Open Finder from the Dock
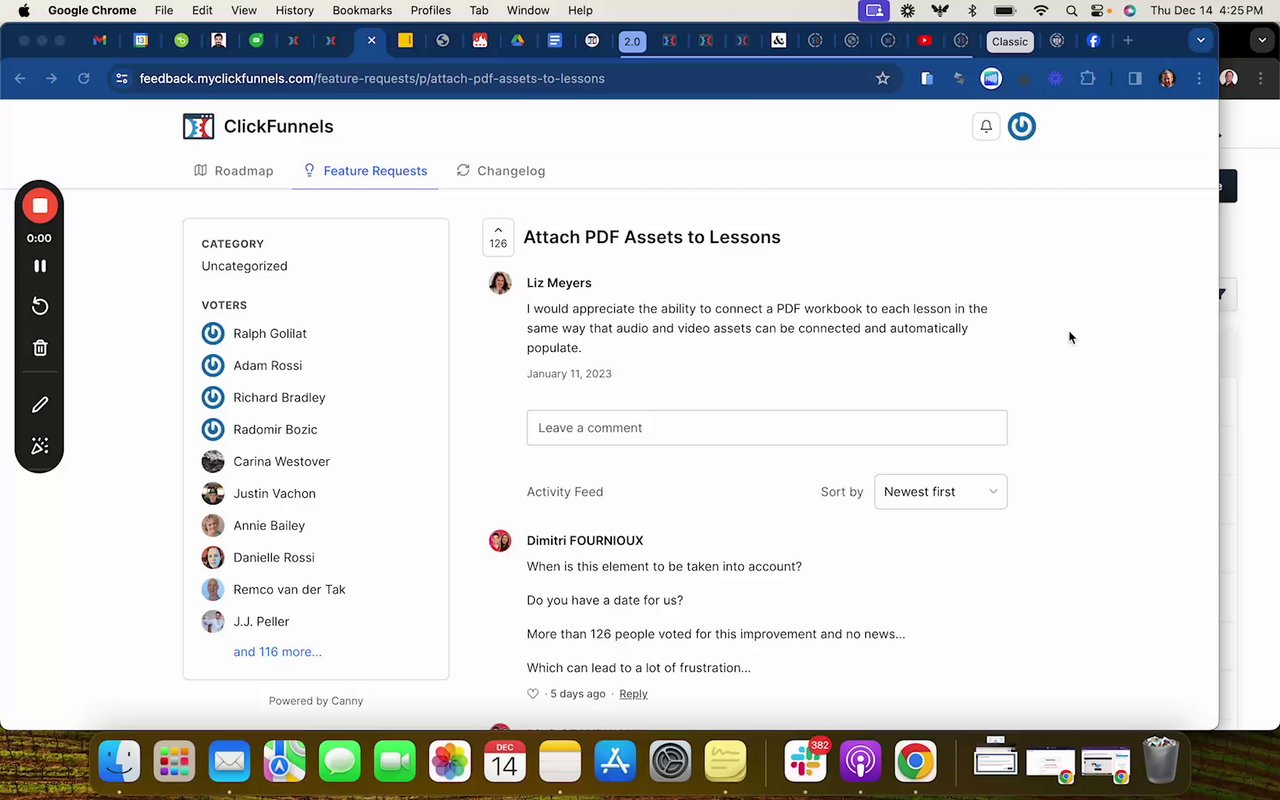The image size is (1280, 800). tap(119, 762)
